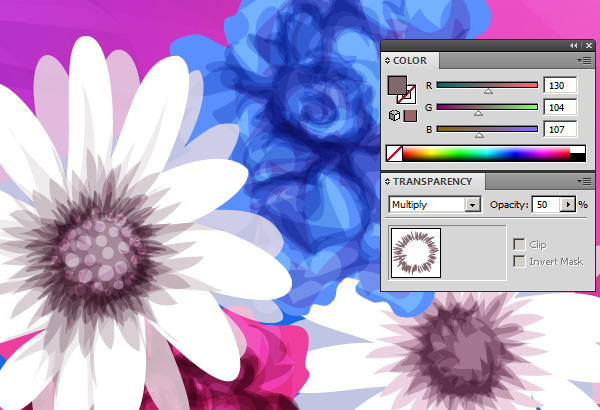The height and width of the screenshot is (410, 600).
Task: Collapse the panel group with double arrows
Action: [574, 46]
